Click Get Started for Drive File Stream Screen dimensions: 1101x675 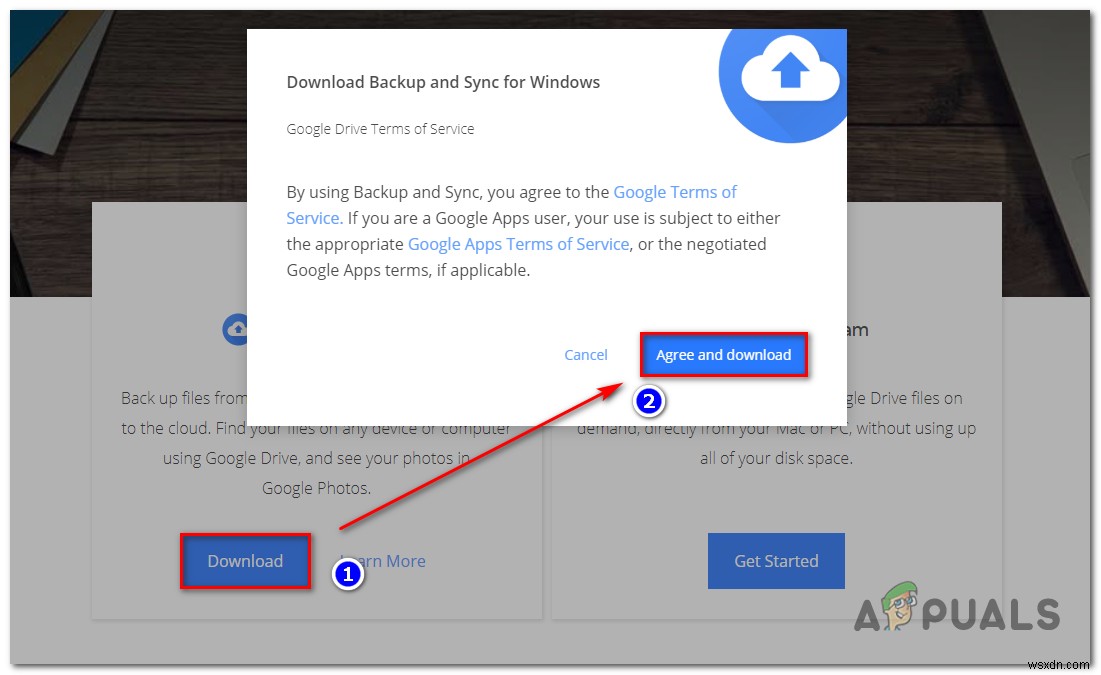776,561
